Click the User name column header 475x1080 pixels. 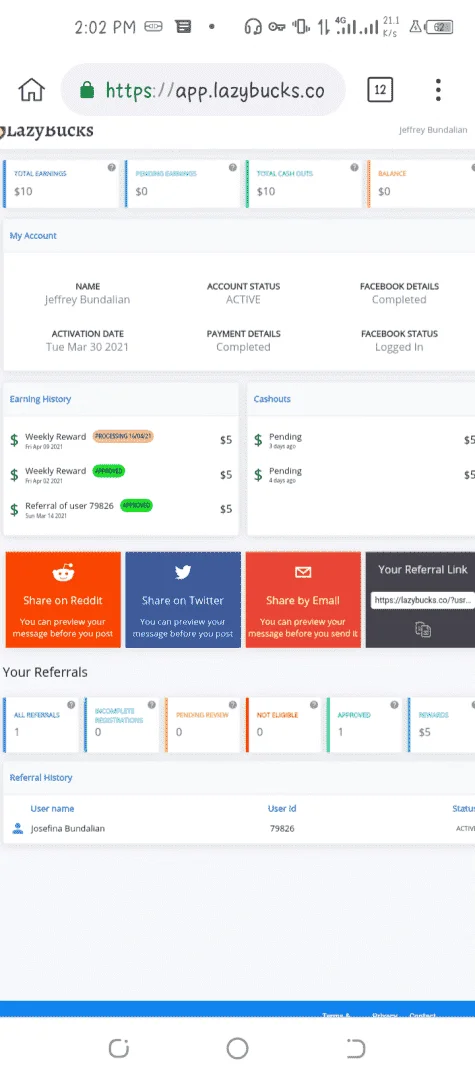52,809
